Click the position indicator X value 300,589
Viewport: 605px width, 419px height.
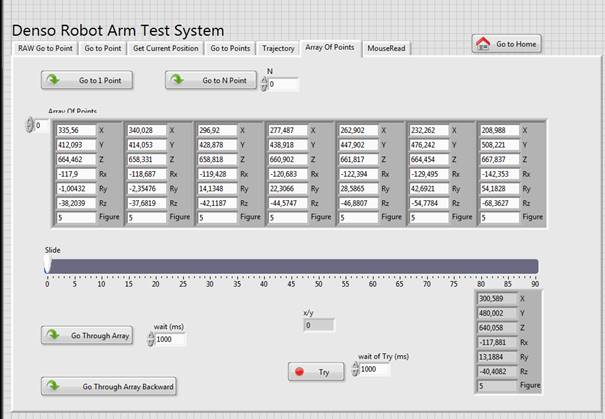coord(497,299)
